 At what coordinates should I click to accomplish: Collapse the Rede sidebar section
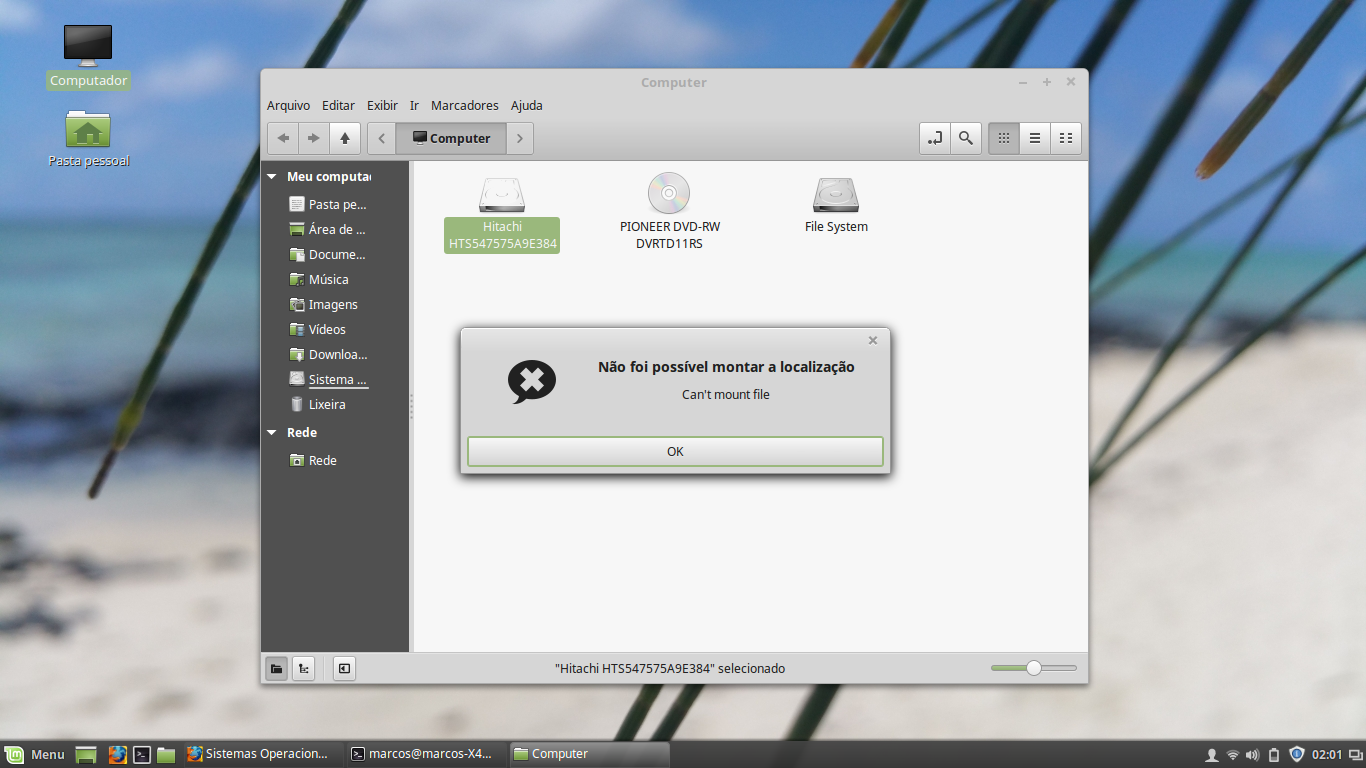[x=272, y=433]
